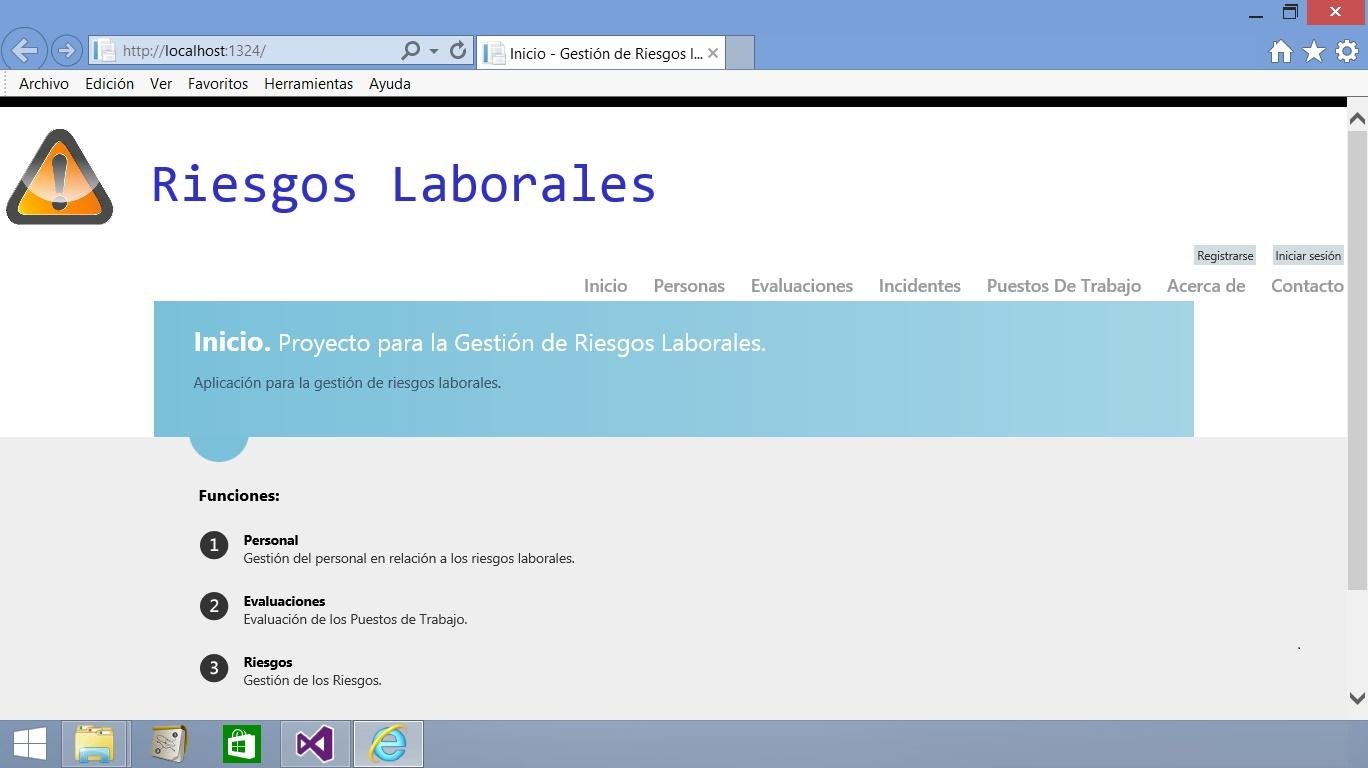Navigate to the Personas section
Screen dimensions: 1368x768
(688, 286)
